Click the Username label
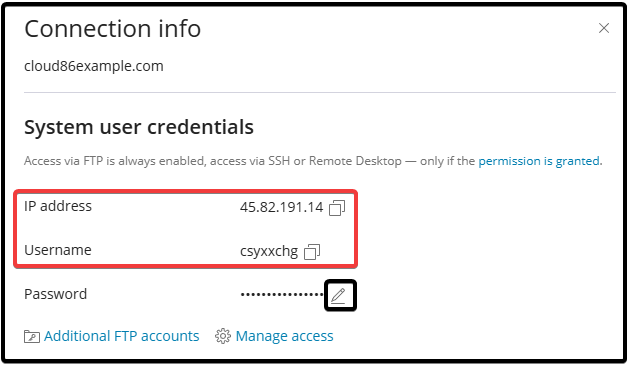 (x=58, y=250)
